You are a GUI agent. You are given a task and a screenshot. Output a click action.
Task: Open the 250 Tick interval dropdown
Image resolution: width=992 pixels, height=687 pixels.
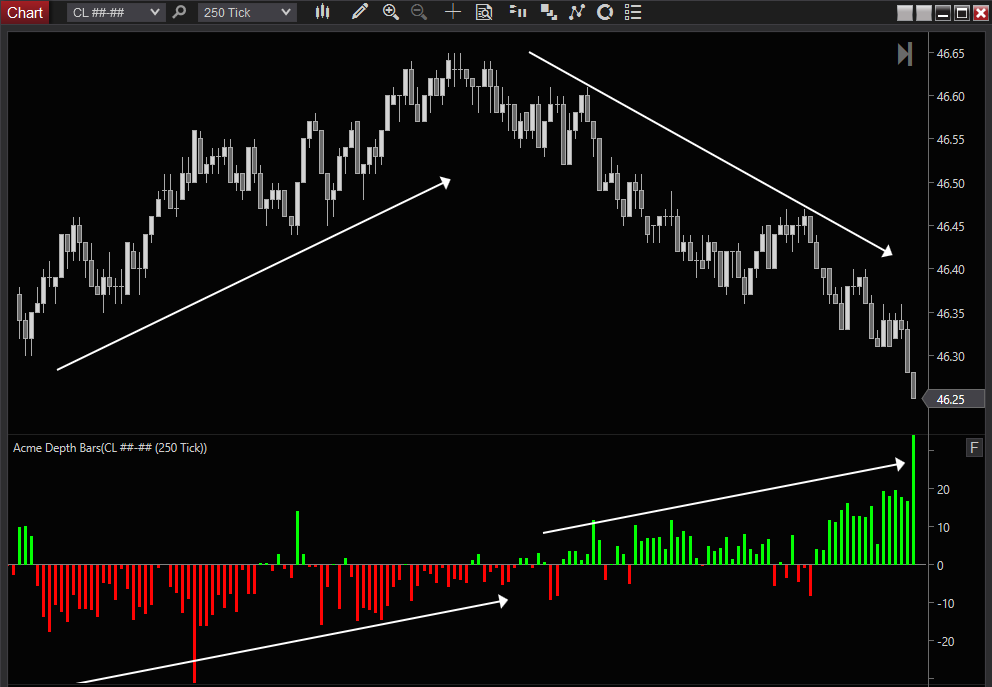pyautogui.click(x=247, y=12)
